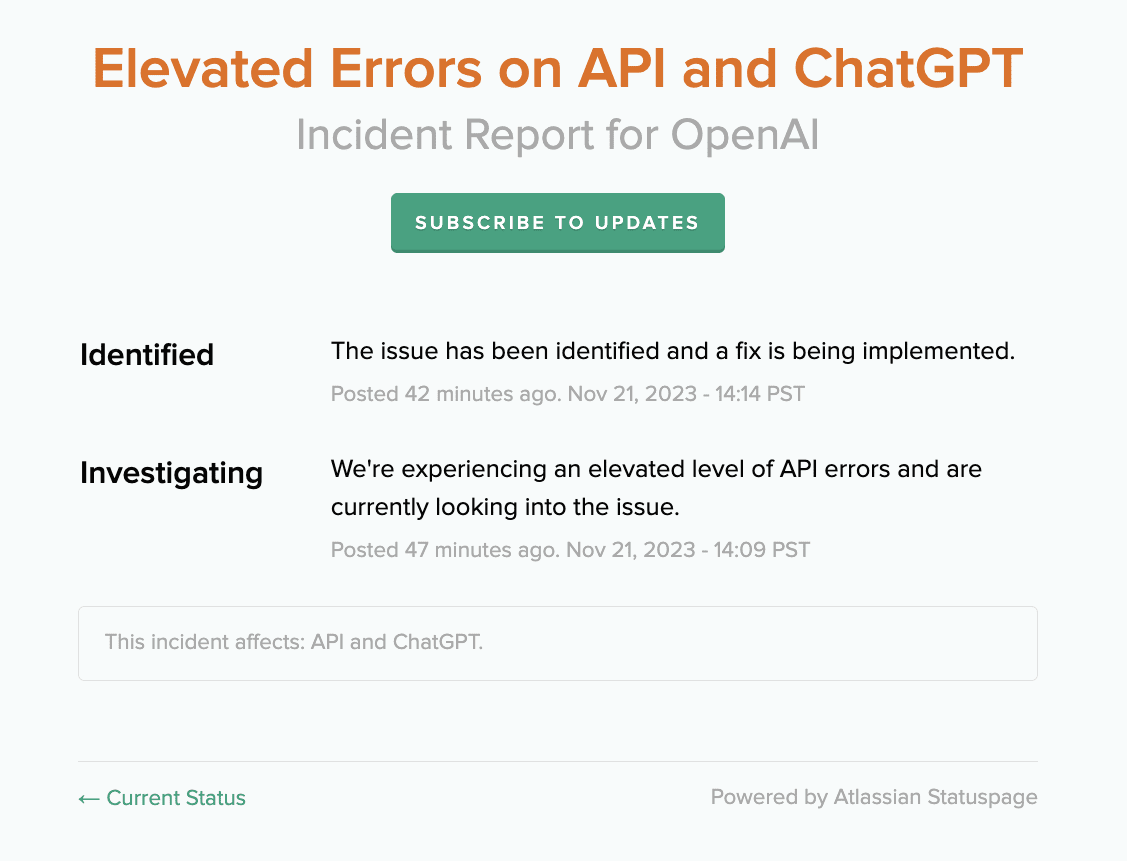Click the left arrow before Current Status
Image resolution: width=1127 pixels, height=861 pixels.
point(87,798)
